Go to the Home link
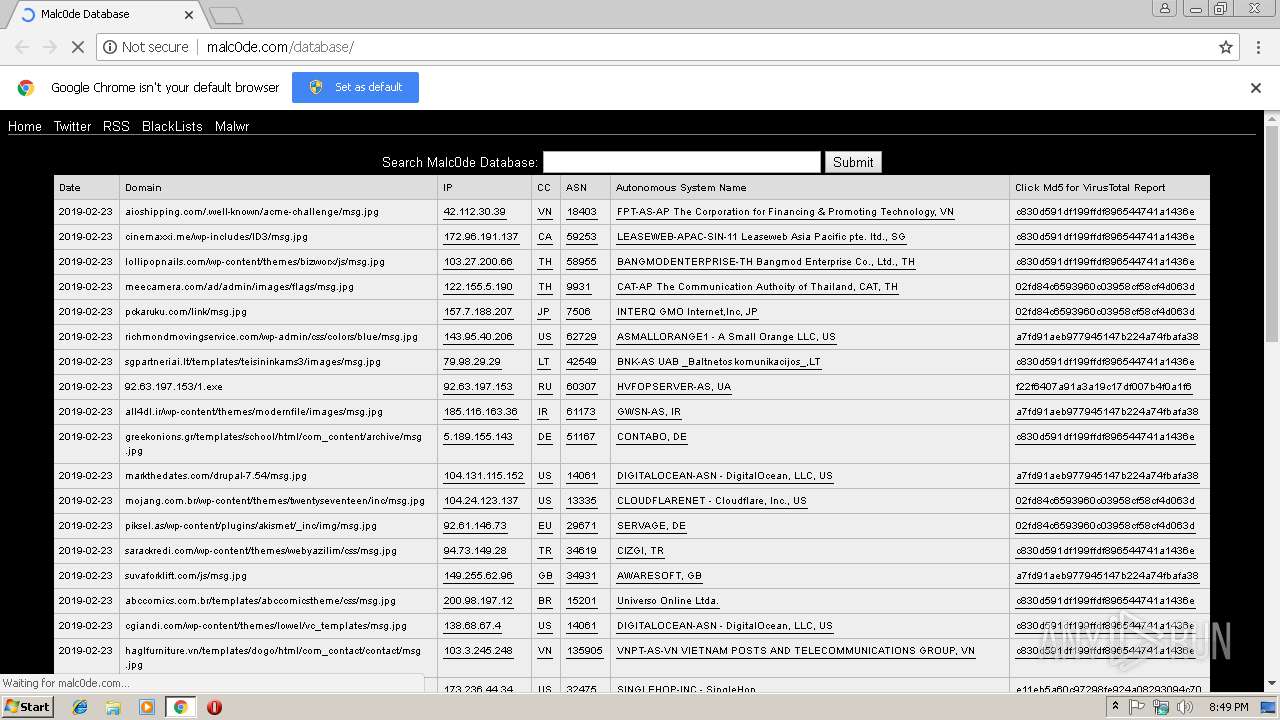This screenshot has width=1280, height=720. [25, 126]
